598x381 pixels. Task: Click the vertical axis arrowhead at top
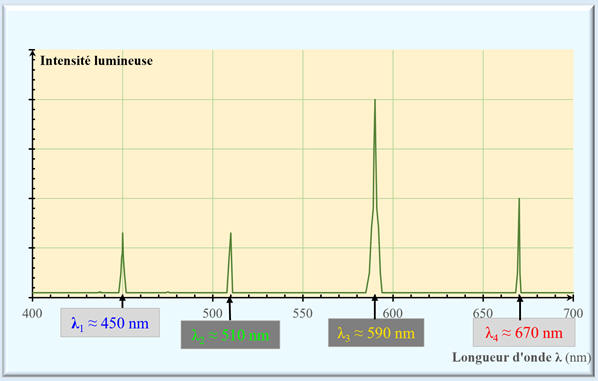pyautogui.click(x=33, y=53)
